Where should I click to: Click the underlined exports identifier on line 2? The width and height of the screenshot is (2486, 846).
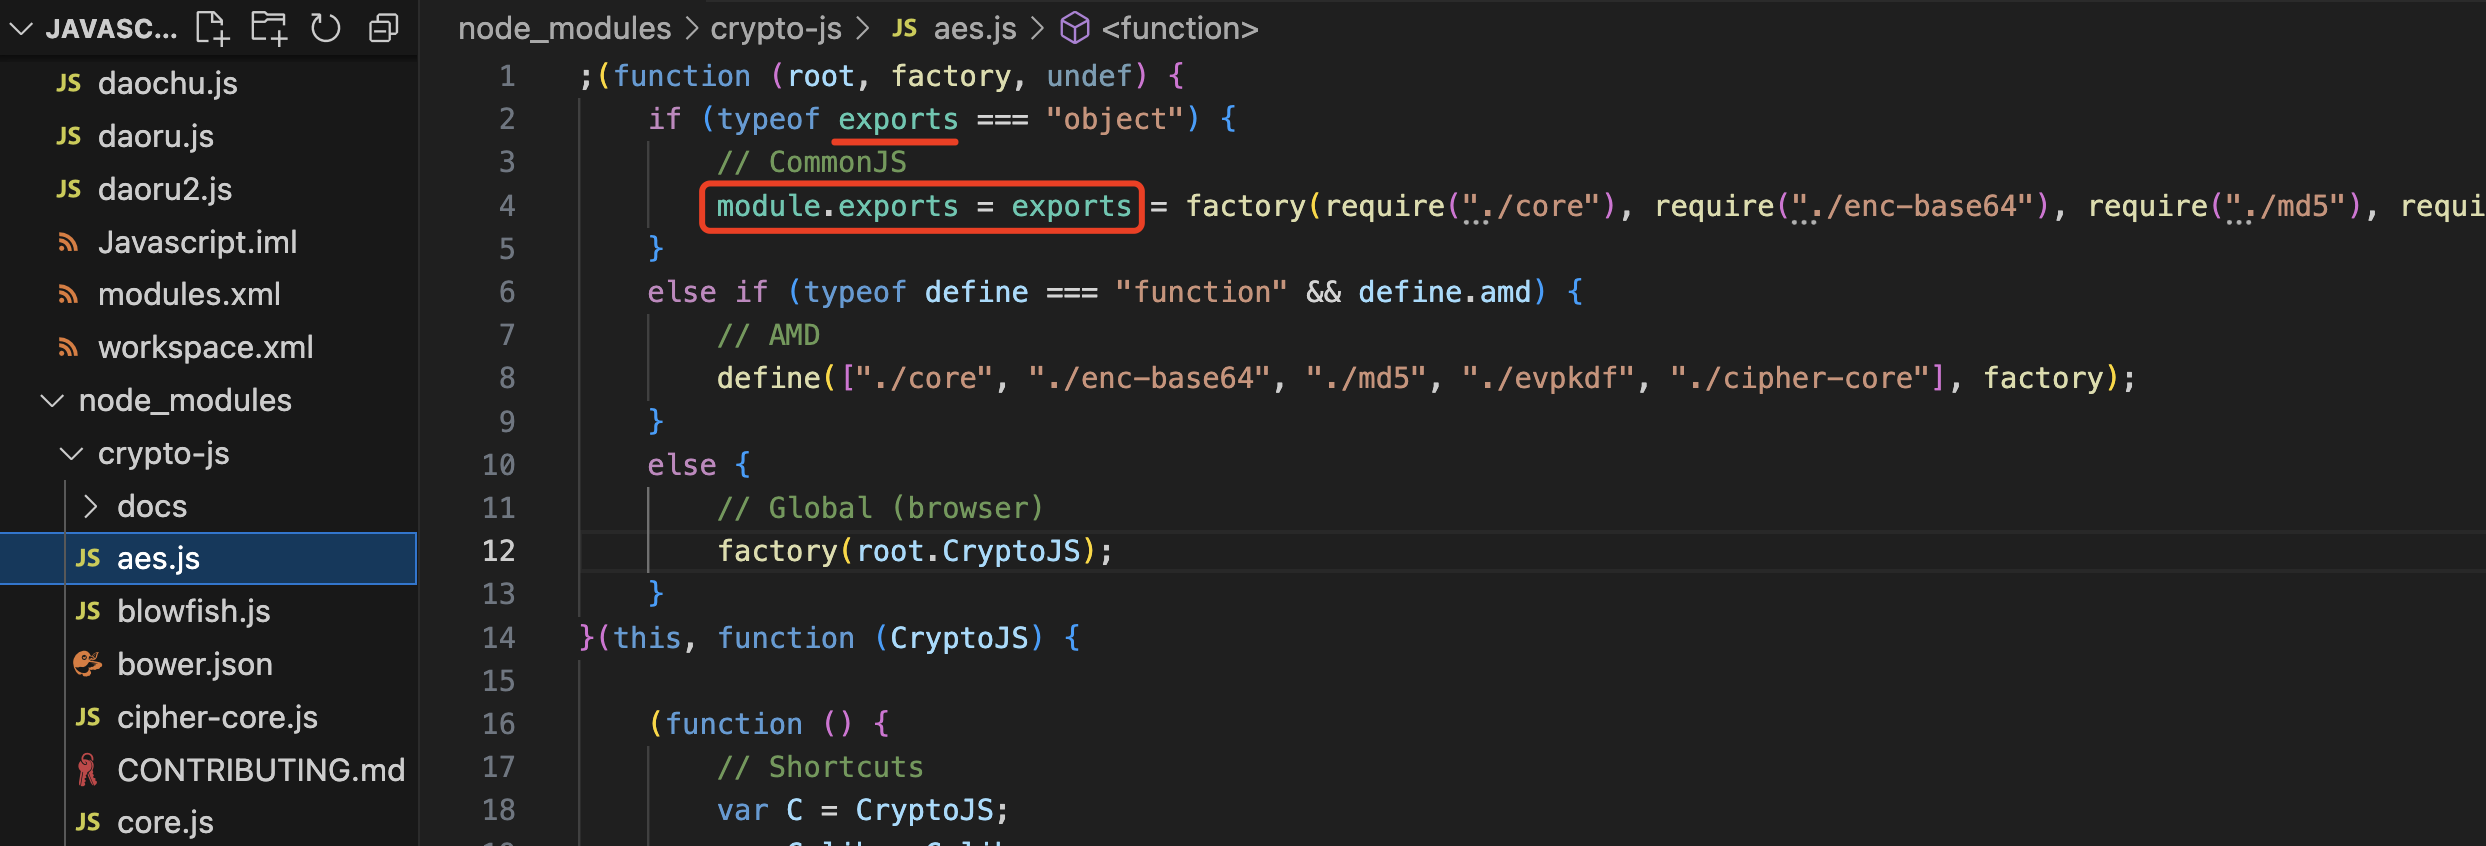(897, 120)
